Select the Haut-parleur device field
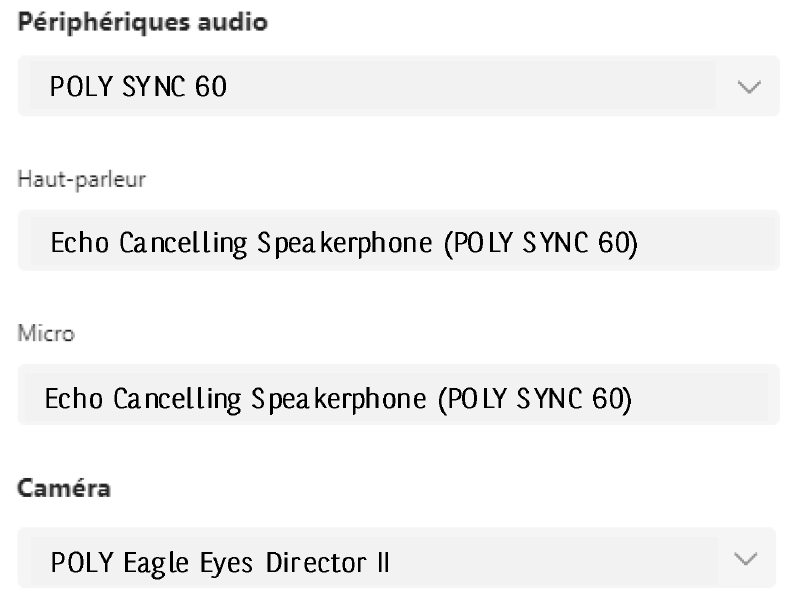The width and height of the screenshot is (793, 609). 397,243
